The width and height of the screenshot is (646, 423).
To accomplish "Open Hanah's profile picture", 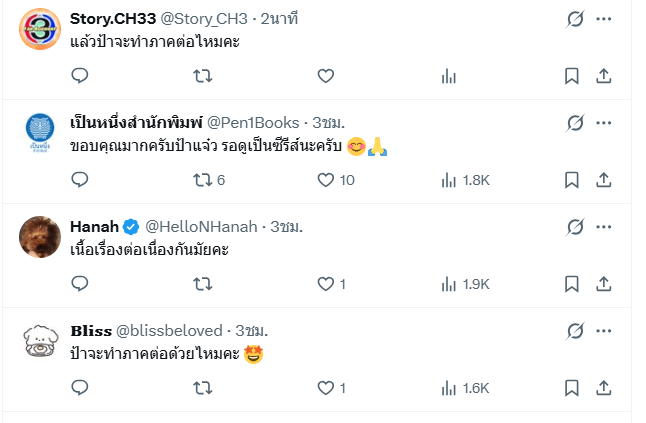I will 39,236.
